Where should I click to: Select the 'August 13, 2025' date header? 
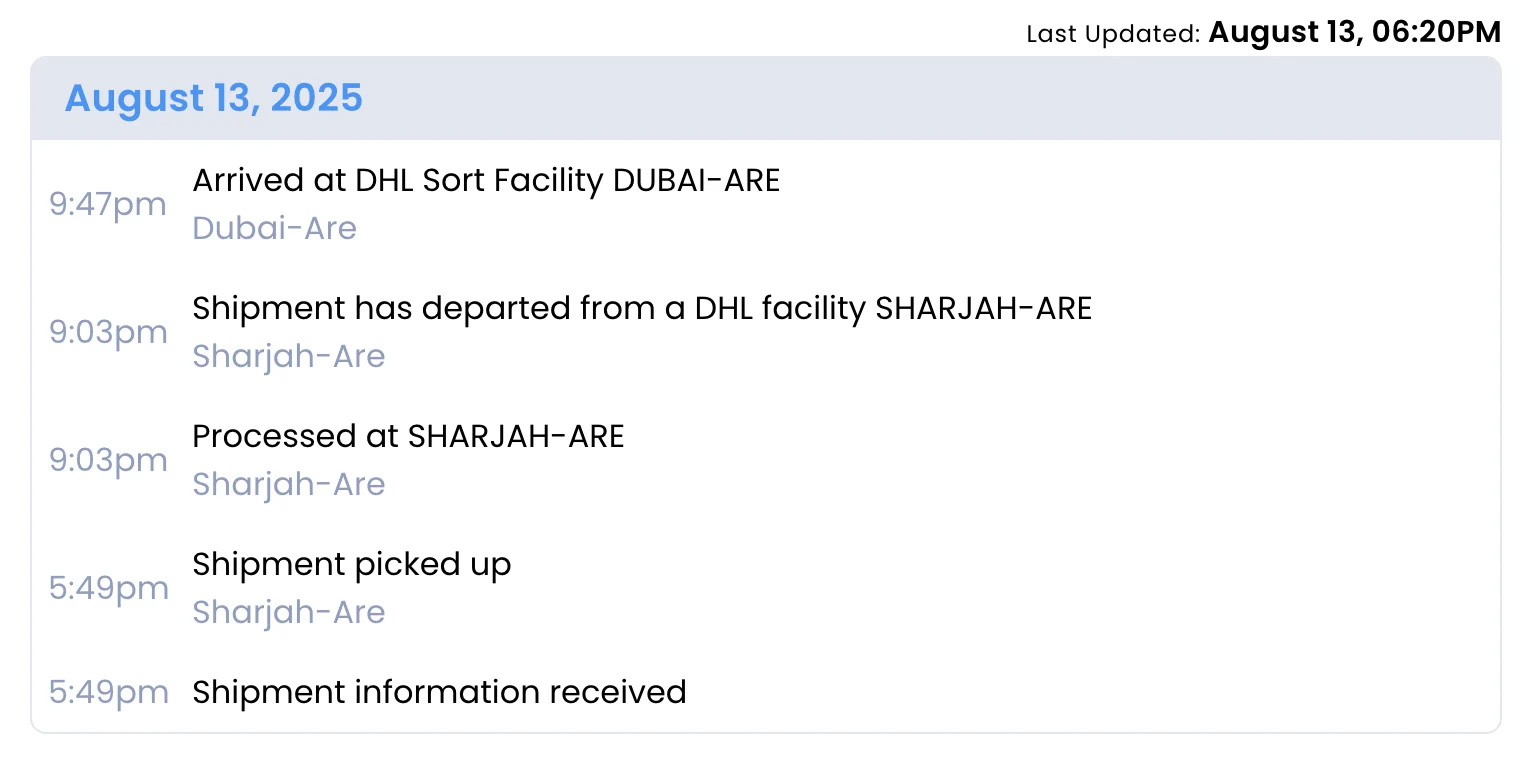click(x=213, y=98)
